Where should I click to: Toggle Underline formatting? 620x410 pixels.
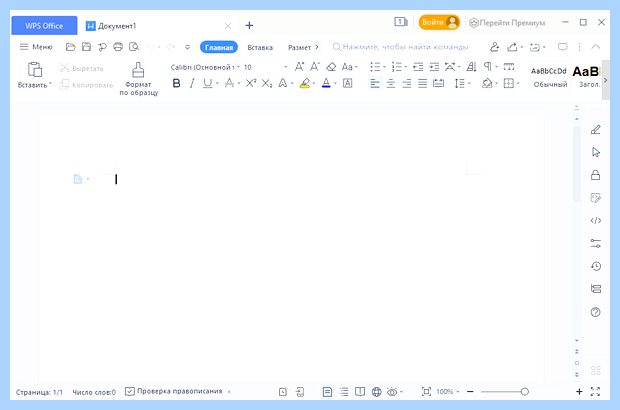tap(207, 83)
